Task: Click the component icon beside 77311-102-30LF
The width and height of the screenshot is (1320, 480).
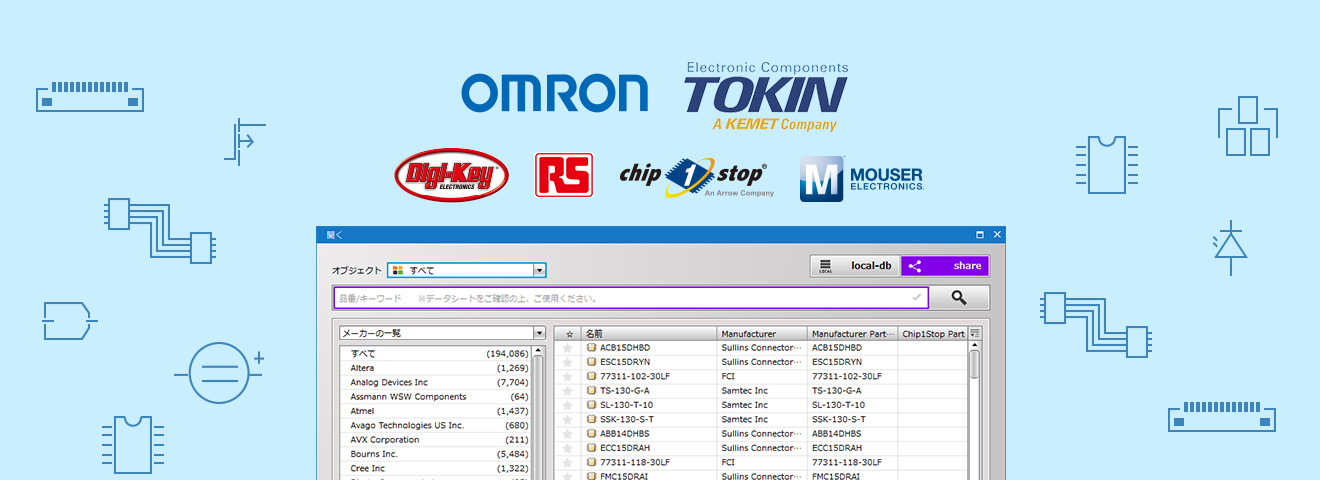Action: [592, 376]
